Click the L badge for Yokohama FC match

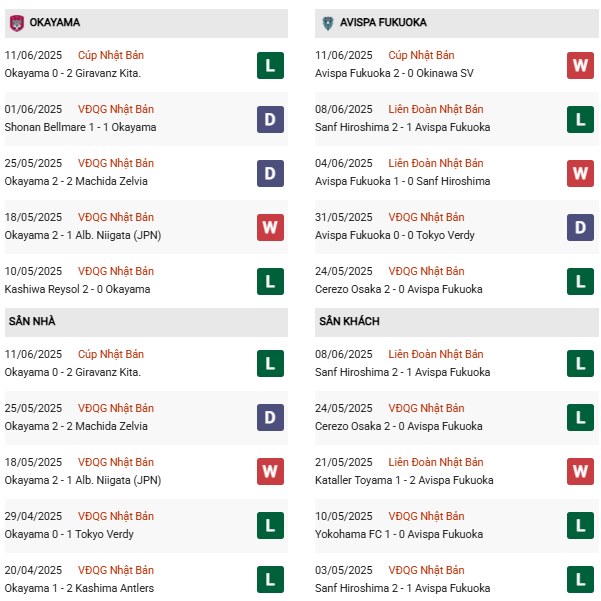coord(580,526)
